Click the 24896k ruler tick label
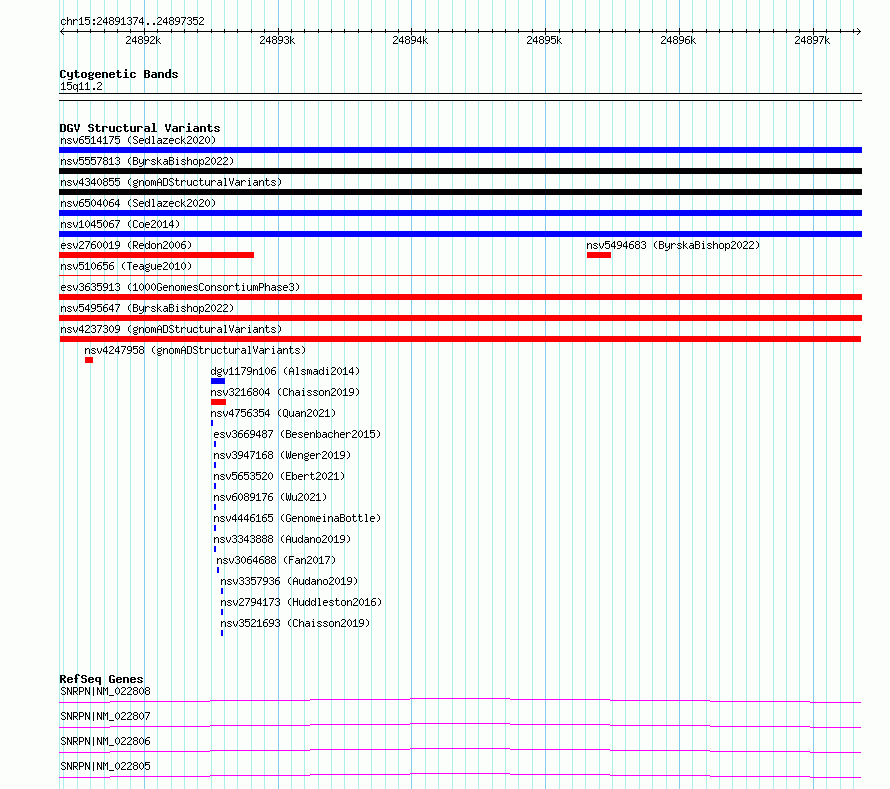Screen dimensions: 890x789 point(678,40)
